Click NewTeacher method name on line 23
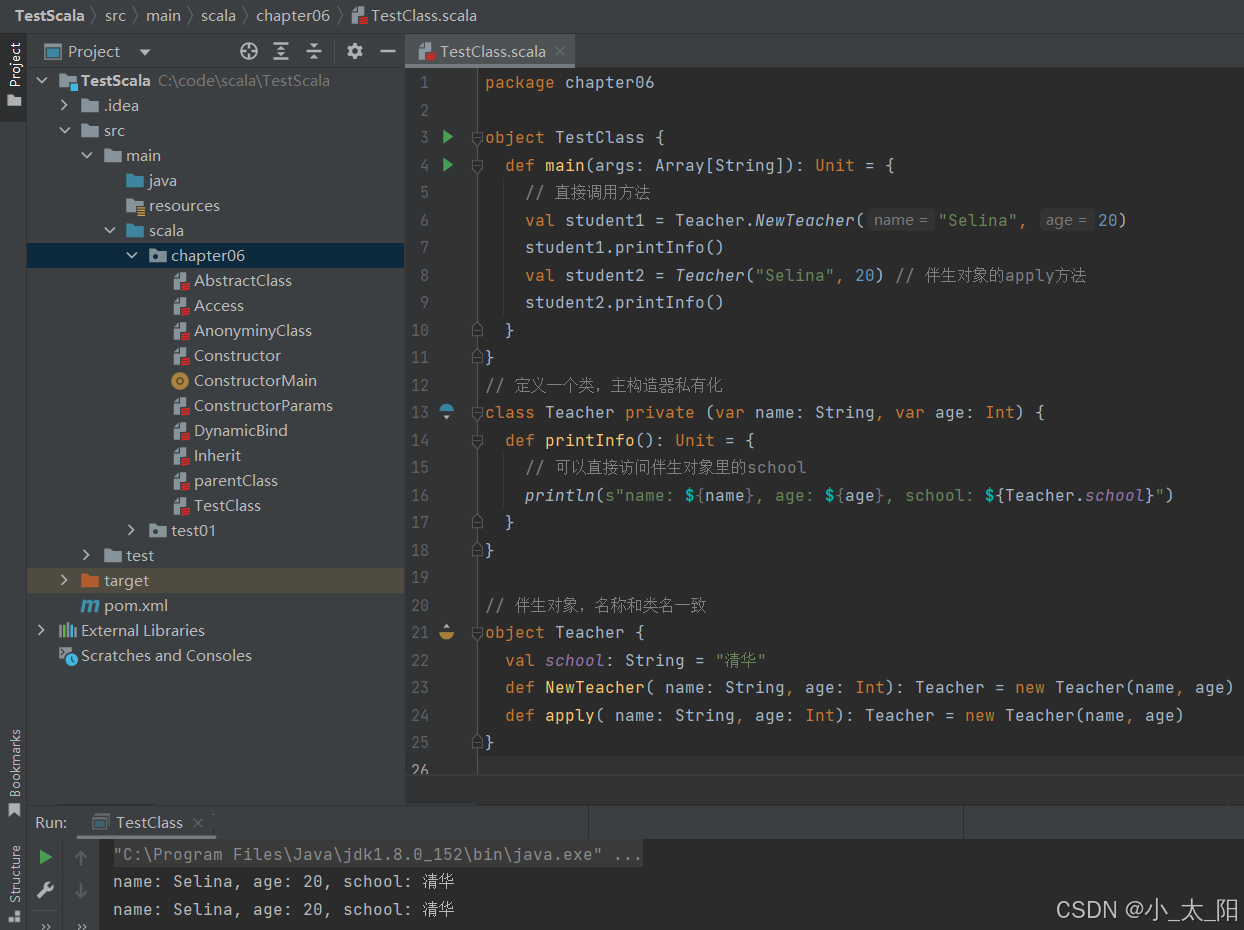This screenshot has height=930, width=1244. 595,687
